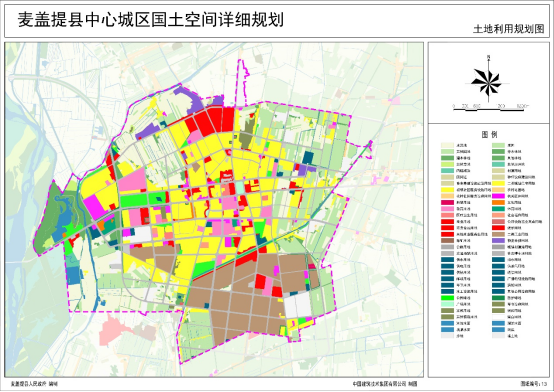Click the map title 麦盖提县中心城区国土空间详细规划
554x392 pixels.
pyautogui.click(x=151, y=20)
